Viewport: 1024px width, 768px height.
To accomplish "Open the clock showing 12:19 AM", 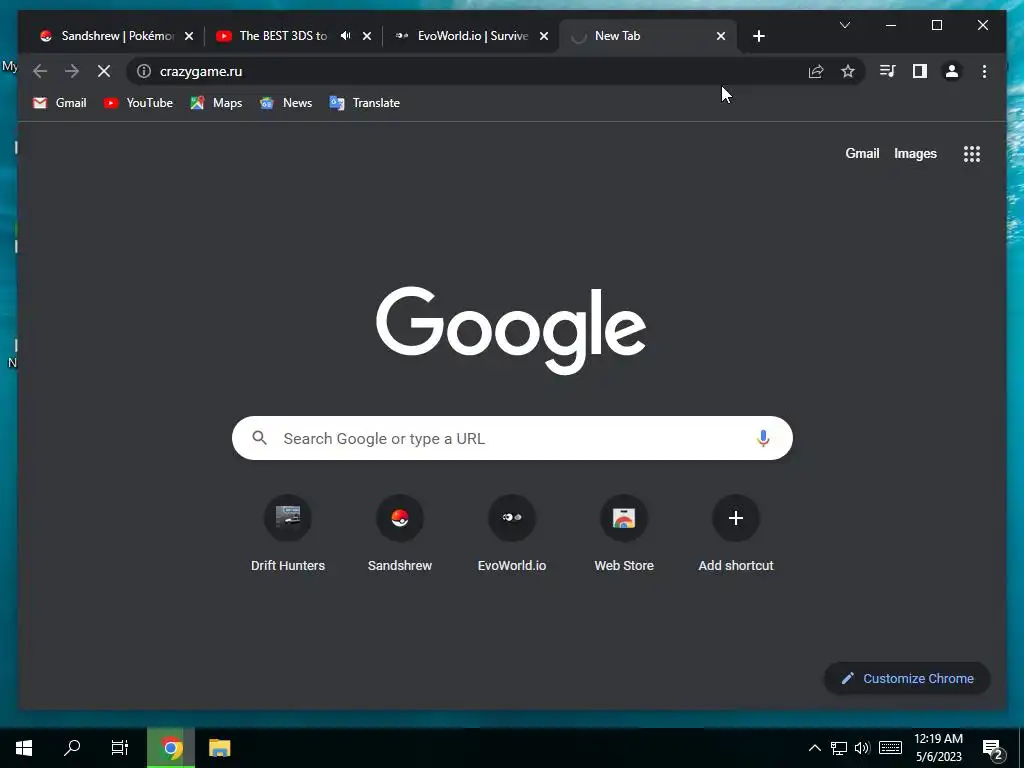I will coord(938,748).
